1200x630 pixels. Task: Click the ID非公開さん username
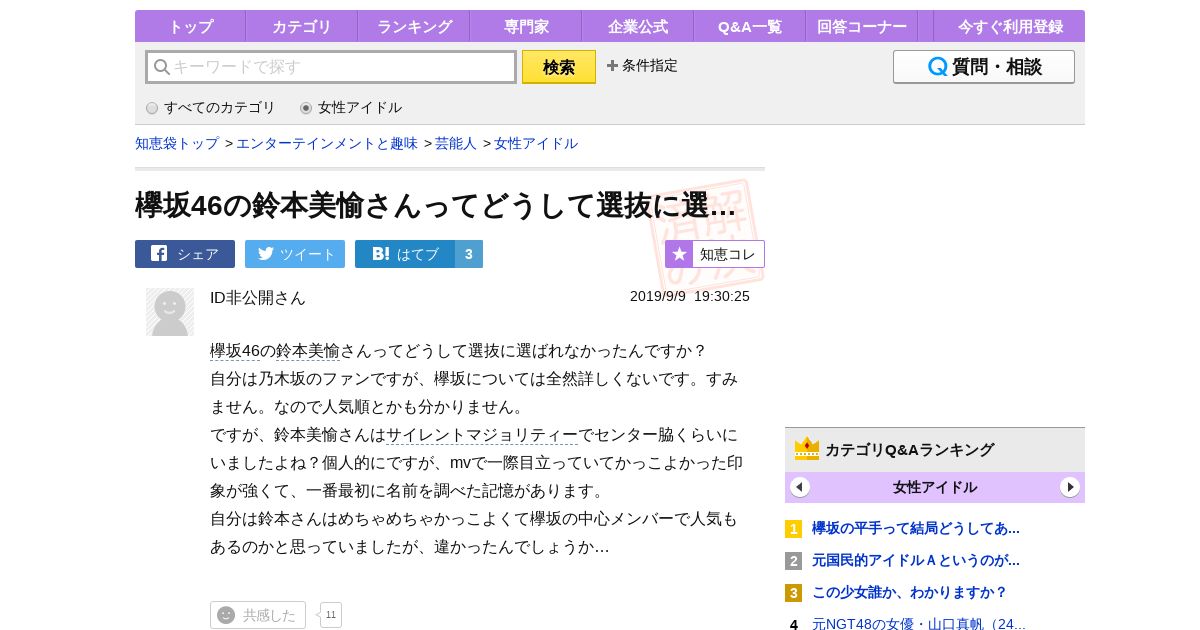(258, 298)
